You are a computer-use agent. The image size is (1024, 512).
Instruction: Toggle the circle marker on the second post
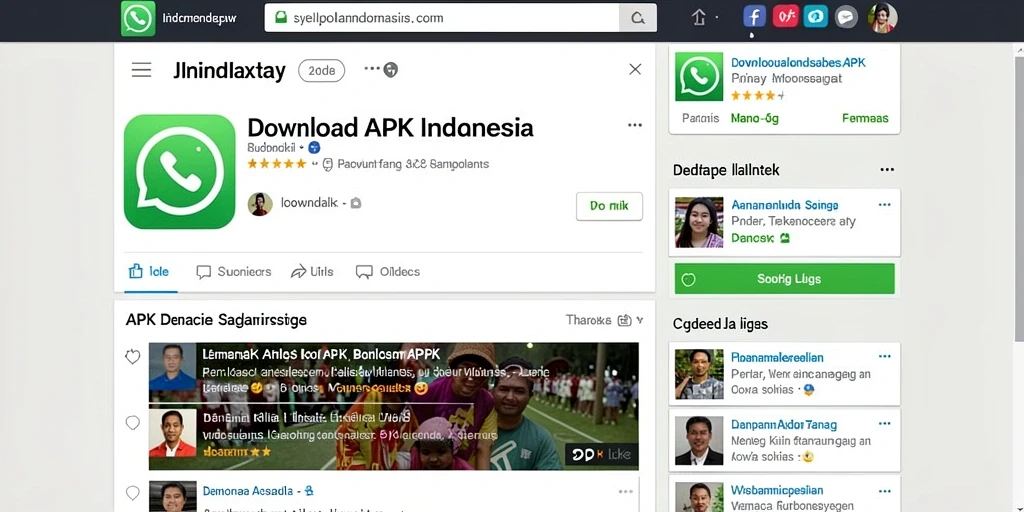[133, 423]
